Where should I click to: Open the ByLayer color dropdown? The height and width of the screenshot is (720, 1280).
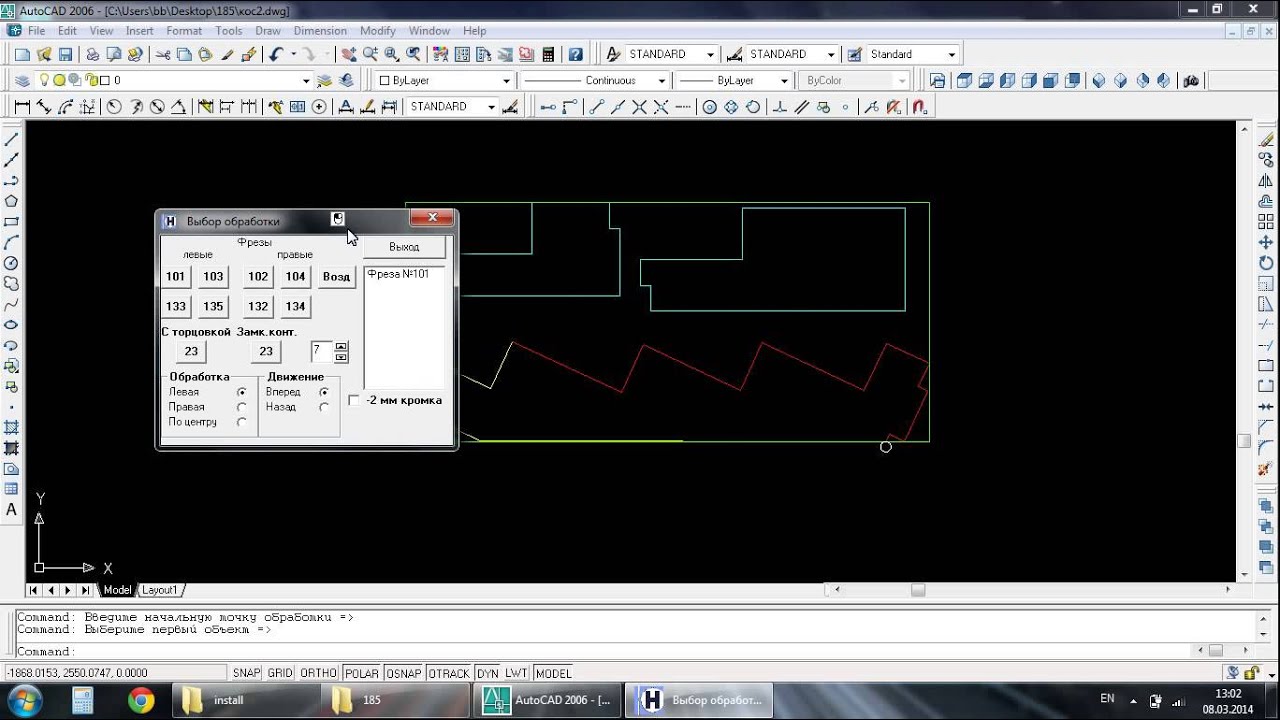tap(506, 80)
